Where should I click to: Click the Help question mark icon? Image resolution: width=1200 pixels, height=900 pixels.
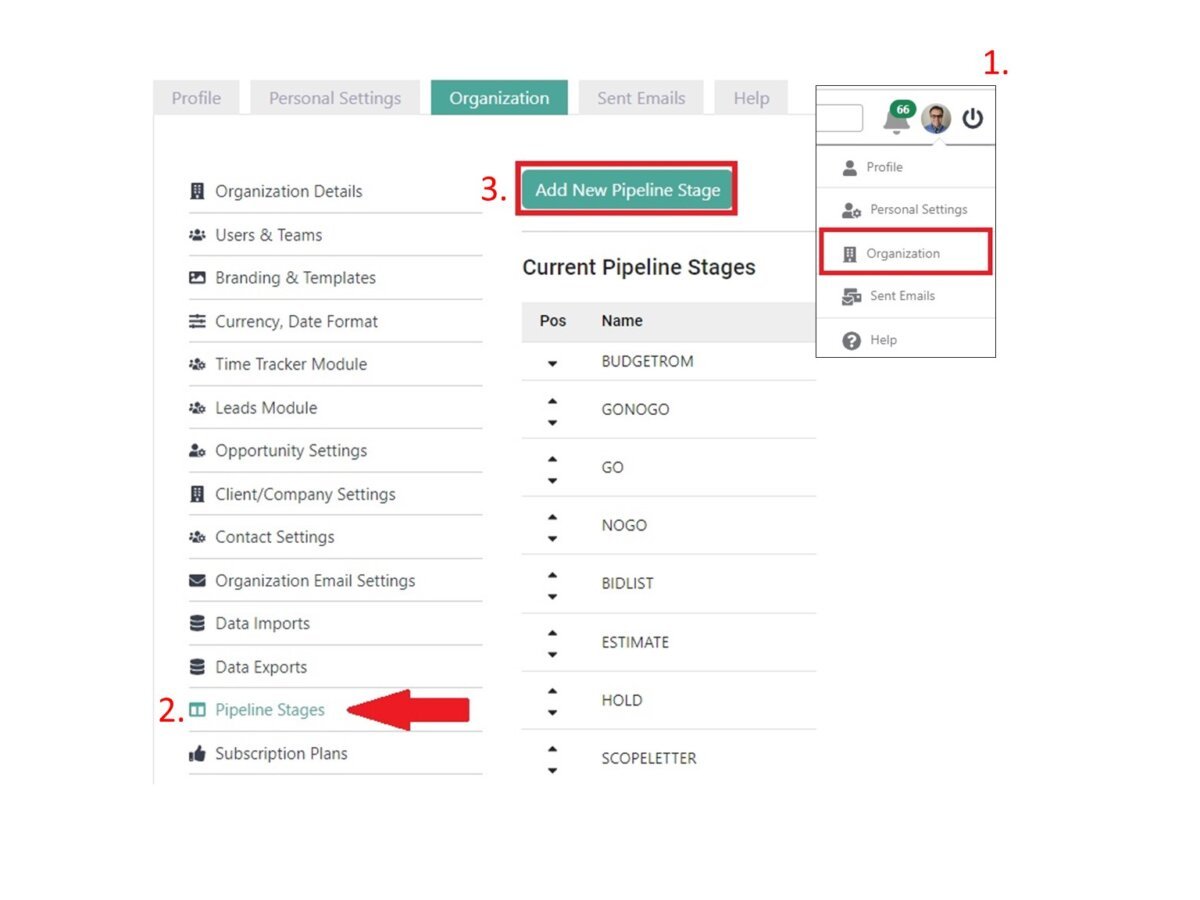pyautogui.click(x=851, y=340)
